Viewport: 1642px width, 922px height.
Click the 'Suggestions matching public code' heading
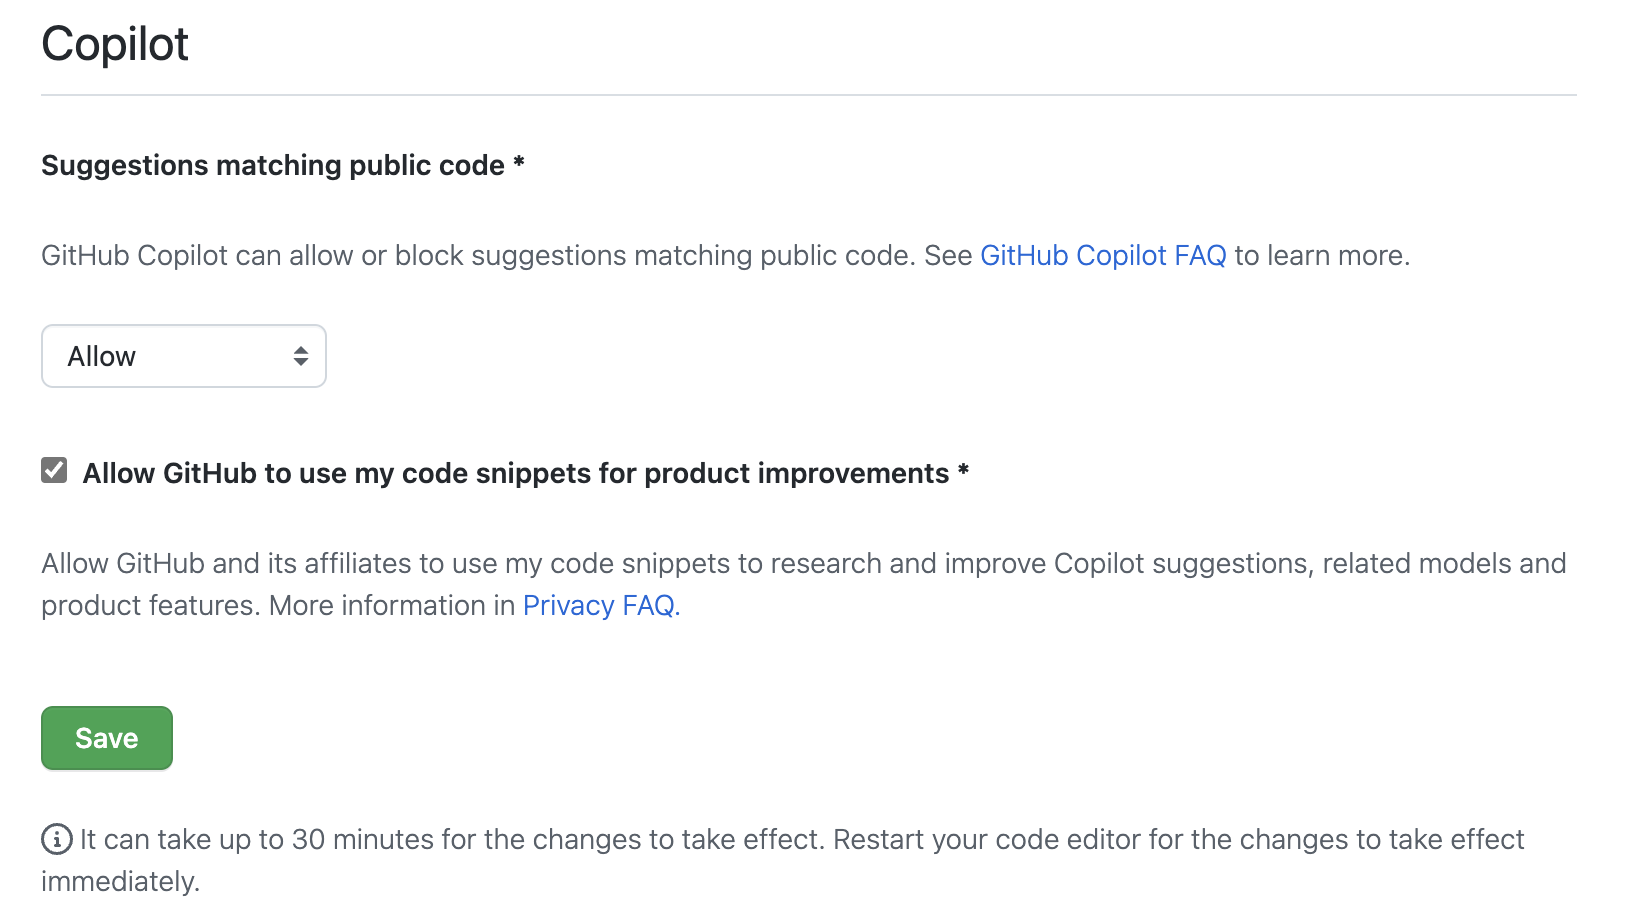click(x=272, y=165)
